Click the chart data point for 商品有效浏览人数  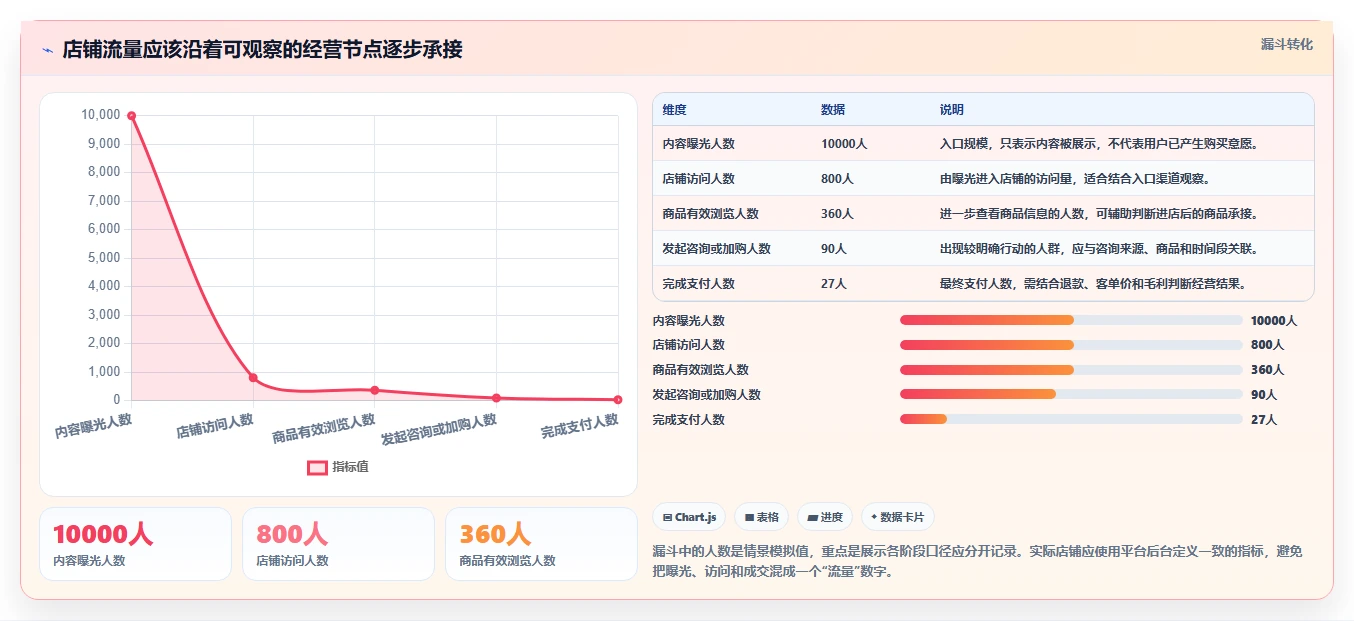click(375, 390)
